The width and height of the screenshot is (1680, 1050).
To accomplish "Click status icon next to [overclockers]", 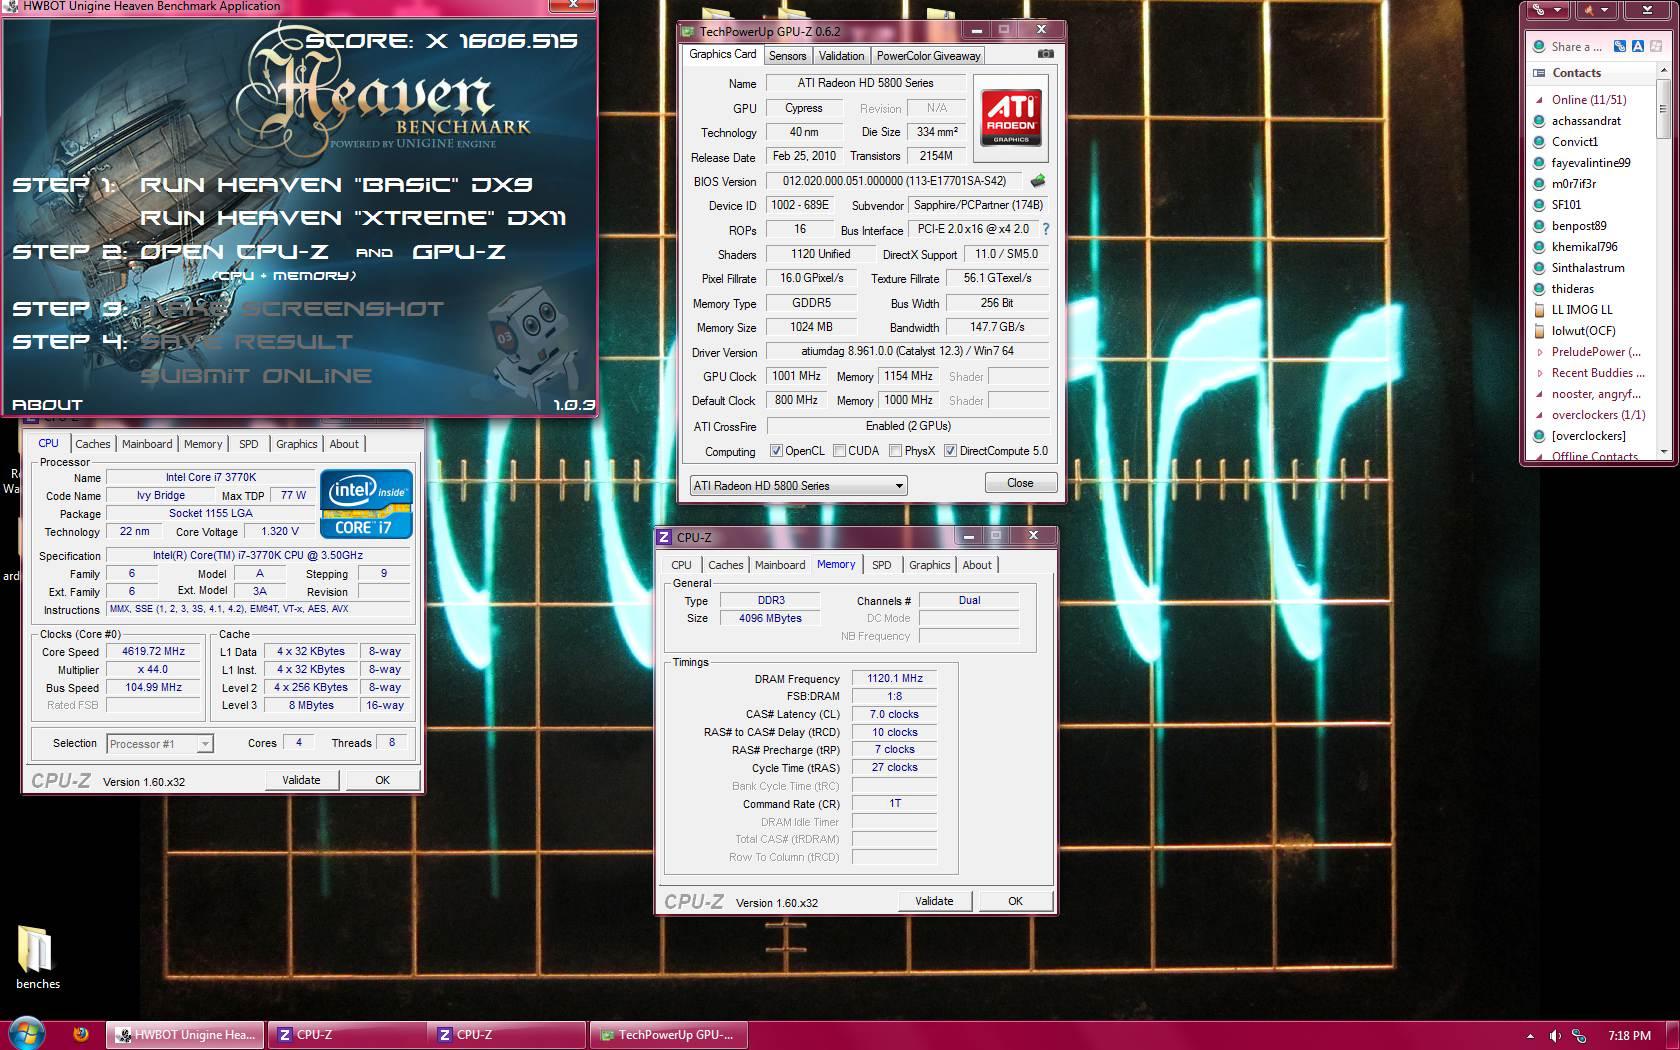I will [x=1539, y=436].
